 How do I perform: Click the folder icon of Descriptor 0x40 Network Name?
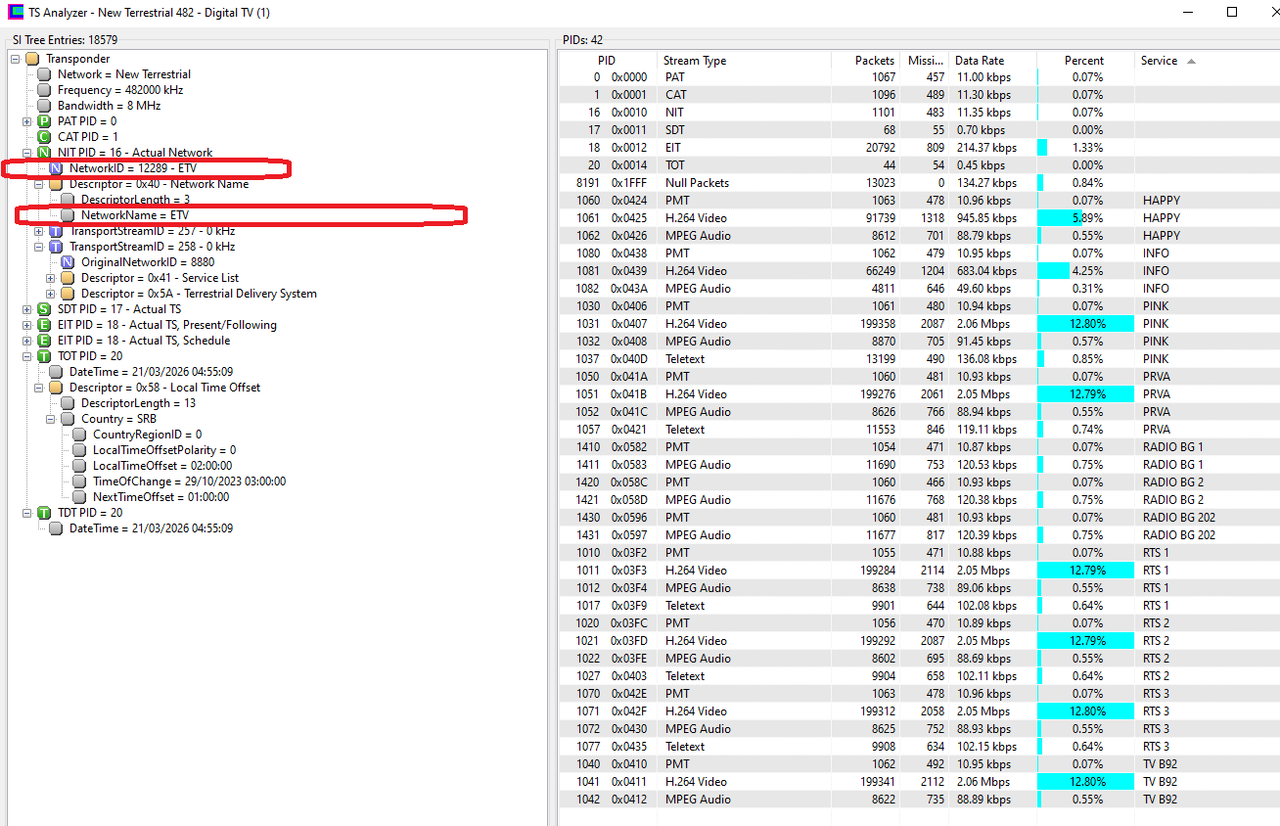point(56,184)
